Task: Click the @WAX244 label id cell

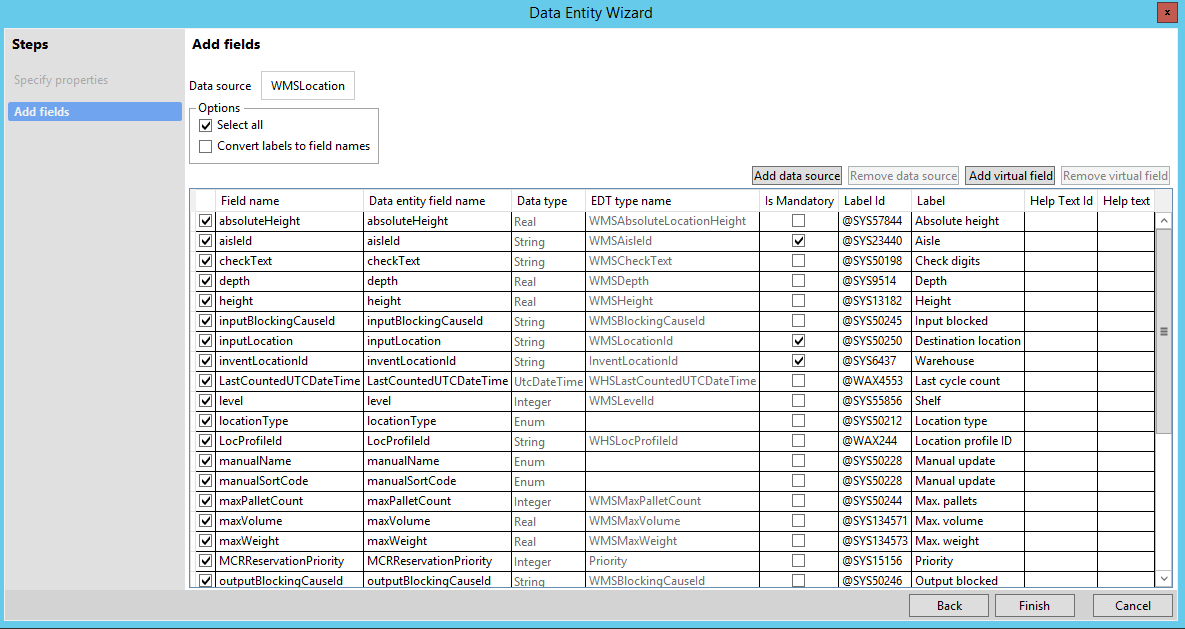Action: point(874,441)
